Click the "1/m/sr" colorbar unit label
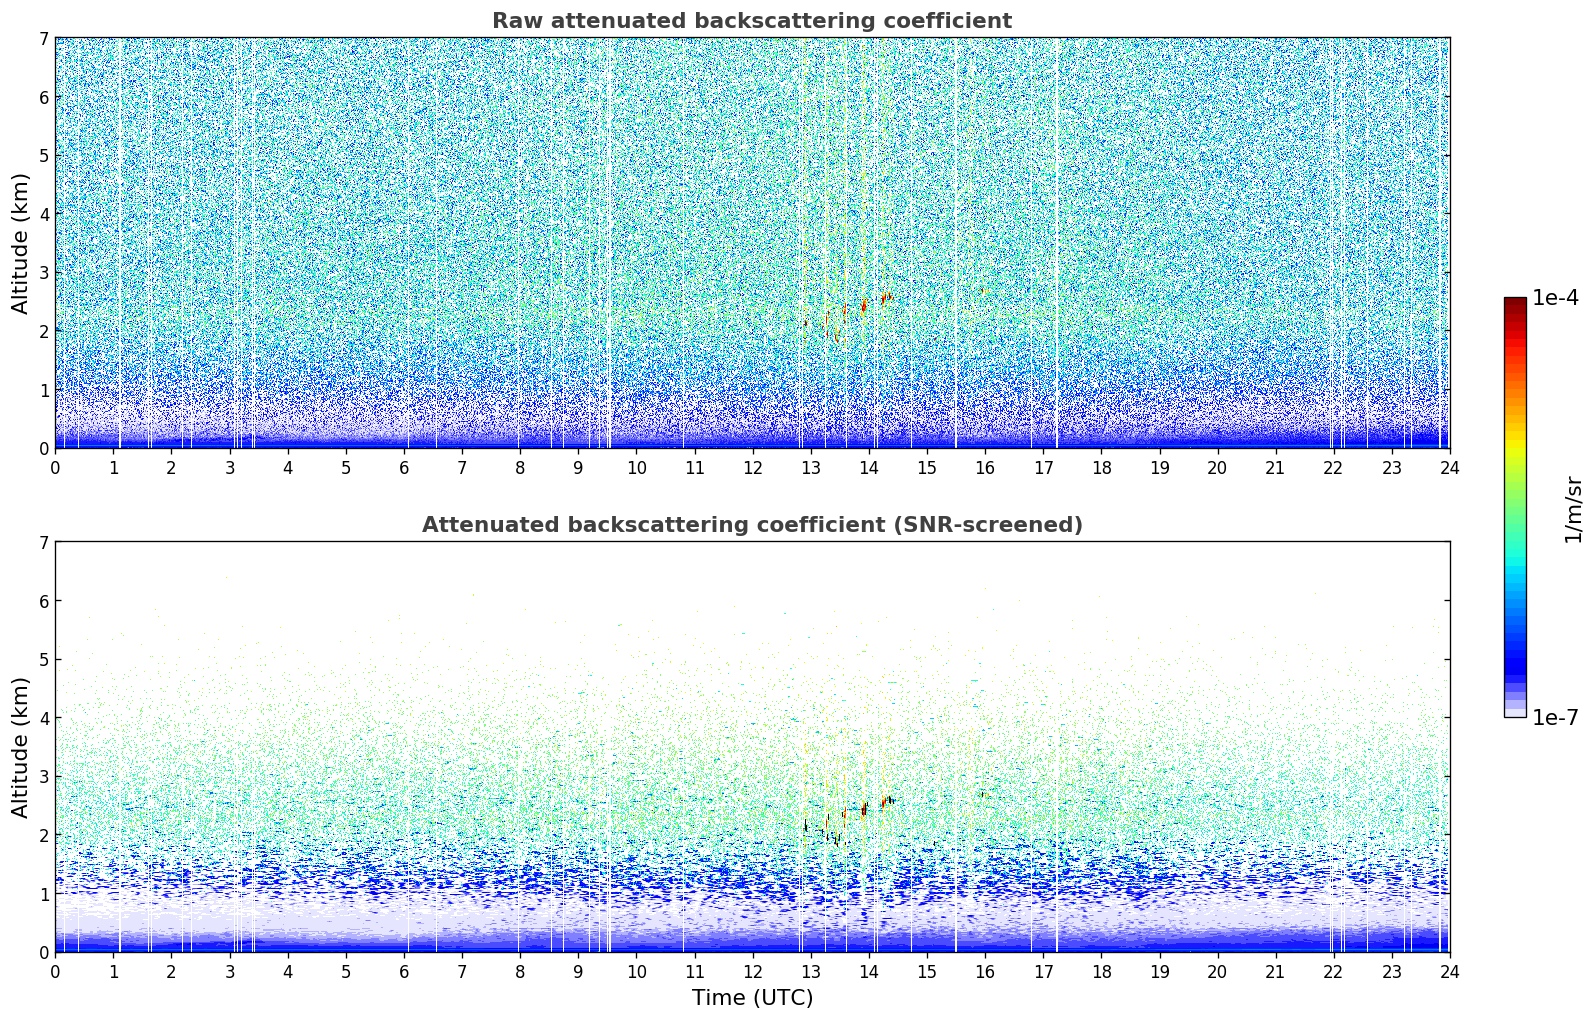The height and width of the screenshot is (1020, 1595). [1573, 509]
